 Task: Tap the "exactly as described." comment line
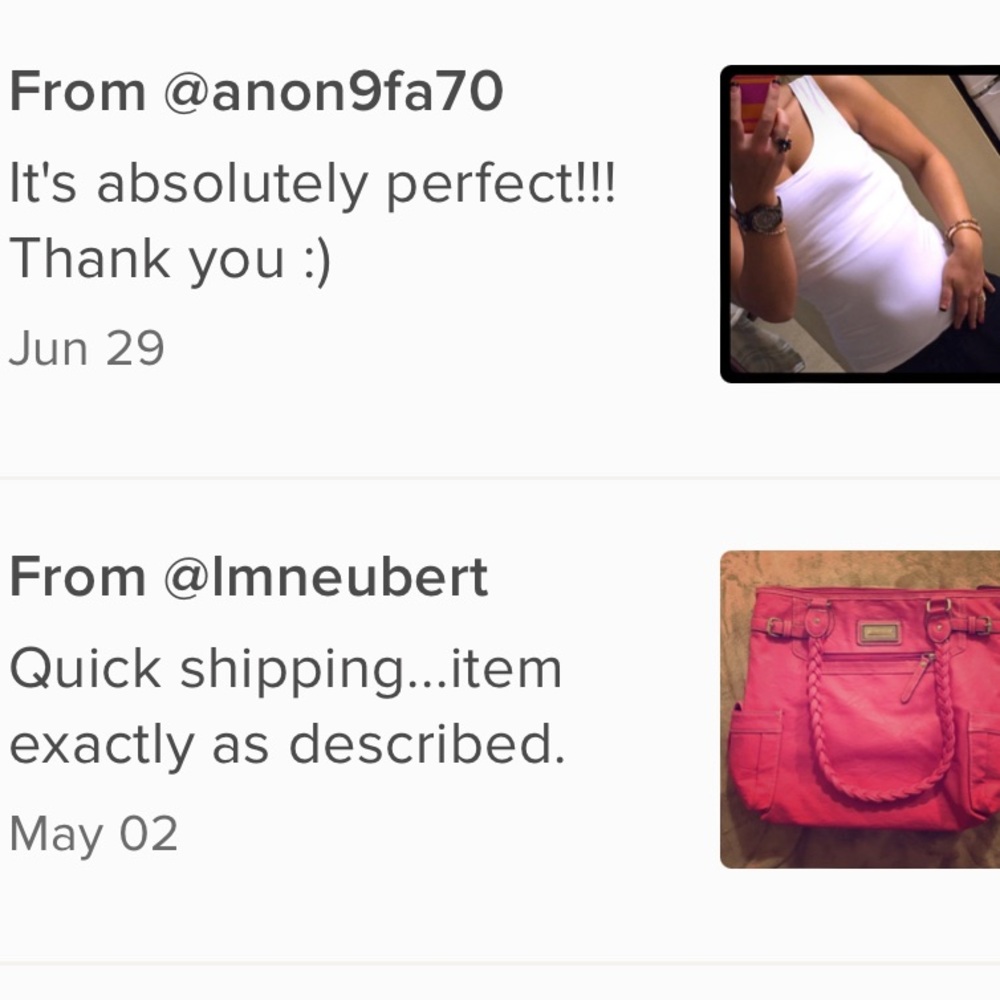click(x=288, y=745)
